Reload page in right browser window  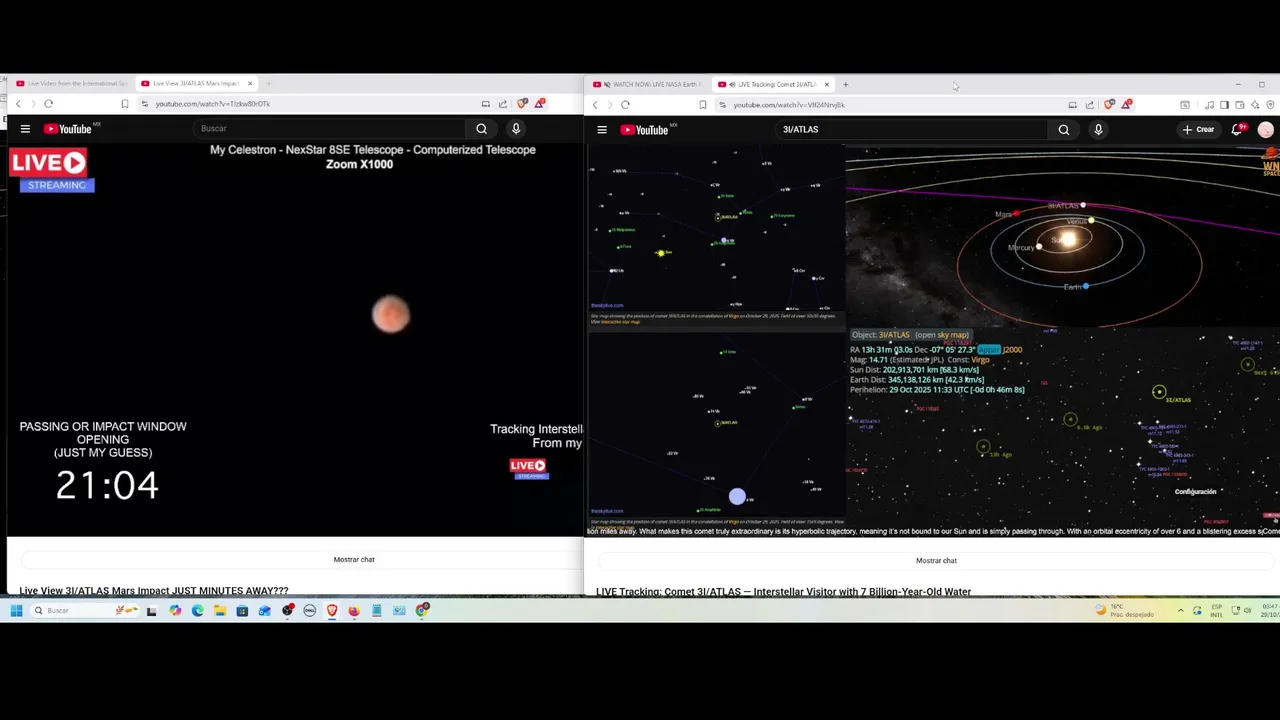tap(625, 104)
